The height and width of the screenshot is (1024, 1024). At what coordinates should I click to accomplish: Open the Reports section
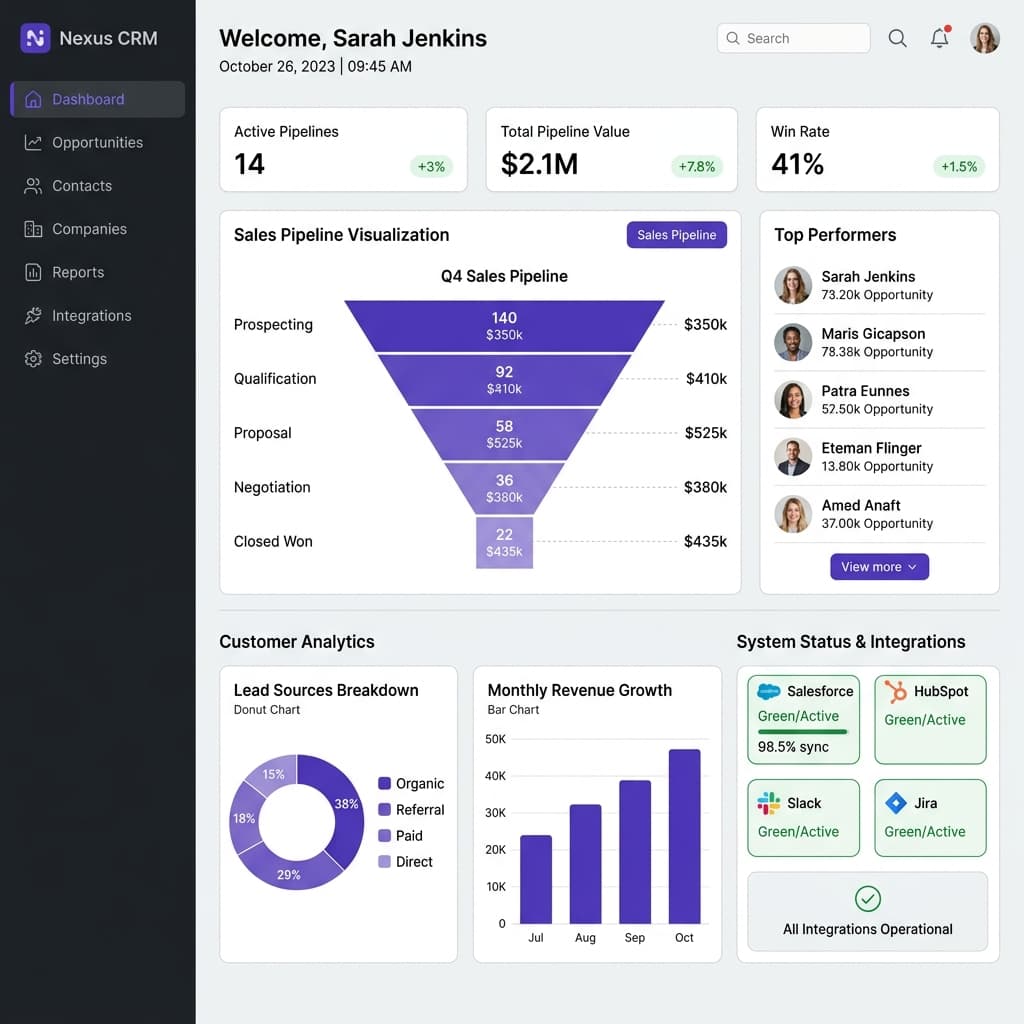[x=98, y=272]
